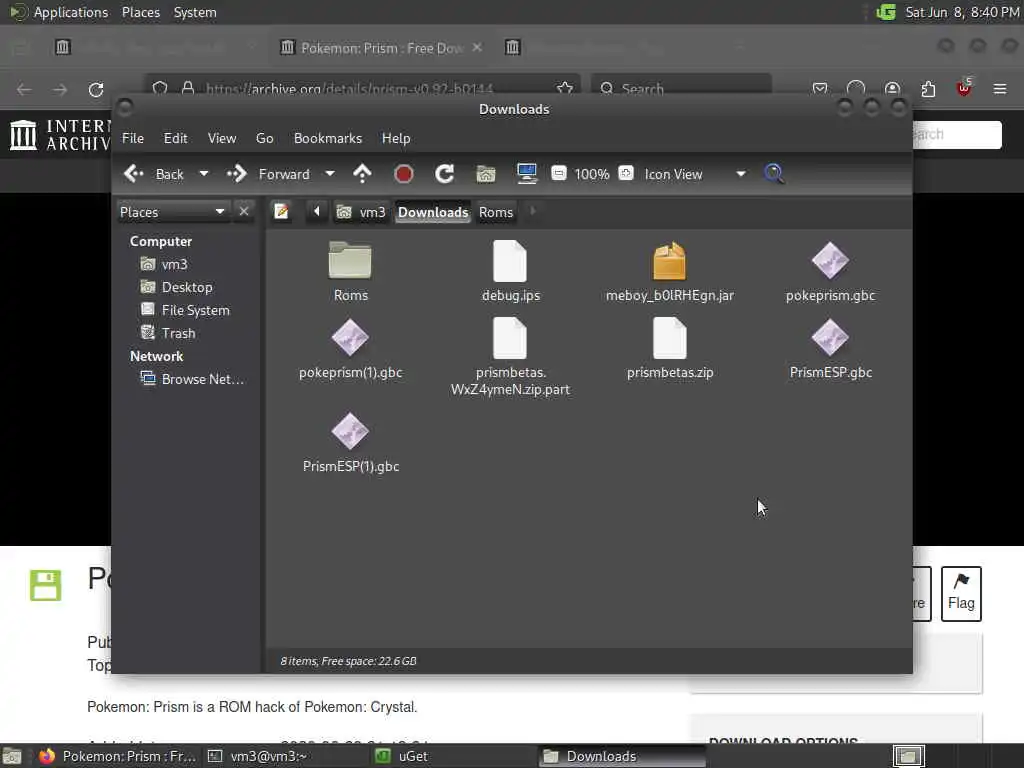Viewport: 1024px width, 768px height.
Task: Toggle the location text edit icon
Action: coord(281,212)
